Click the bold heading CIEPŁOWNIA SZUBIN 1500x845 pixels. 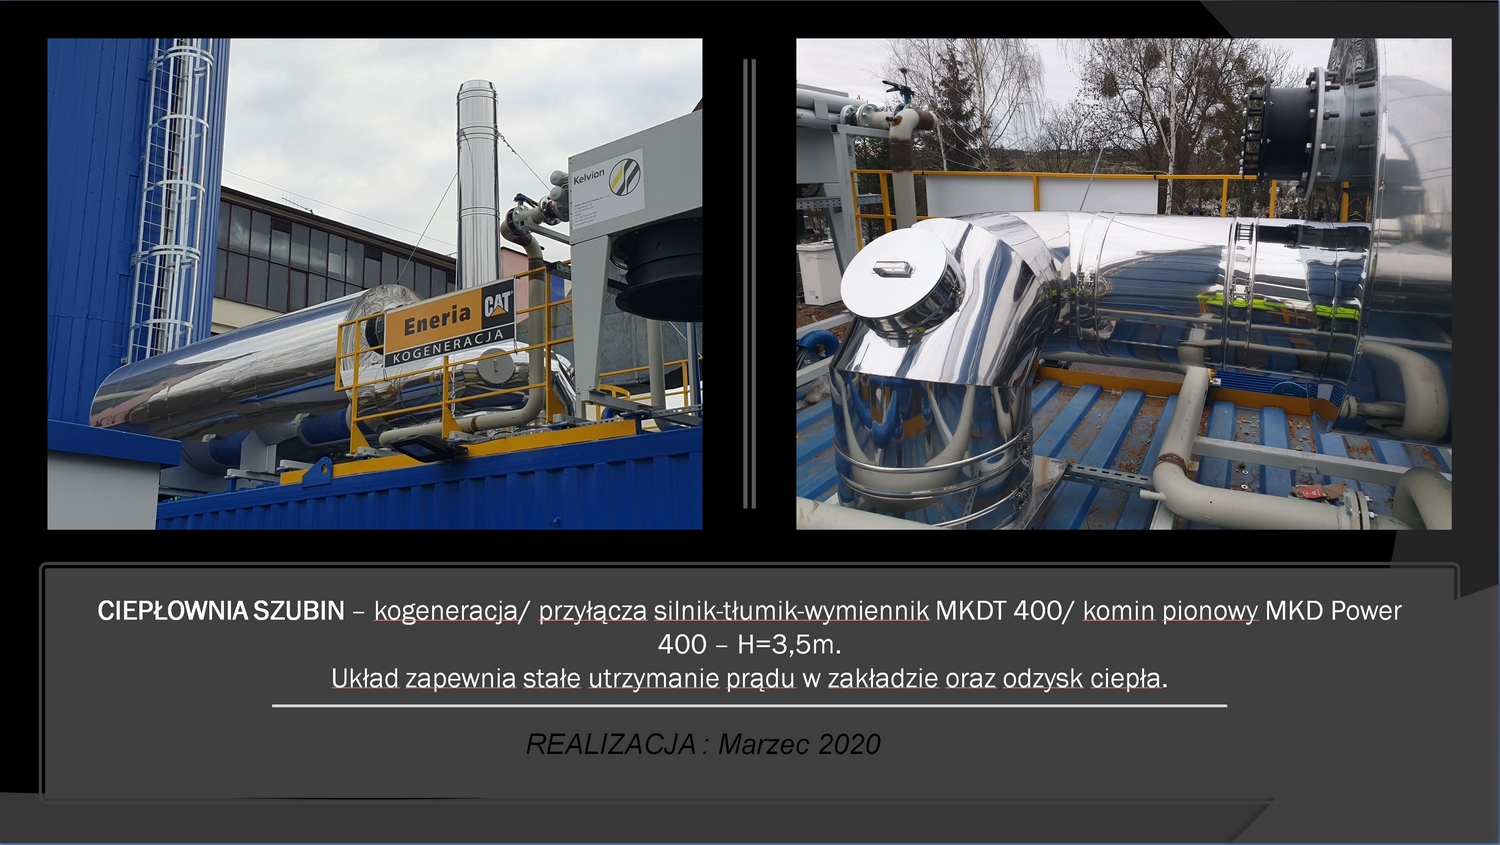point(221,610)
